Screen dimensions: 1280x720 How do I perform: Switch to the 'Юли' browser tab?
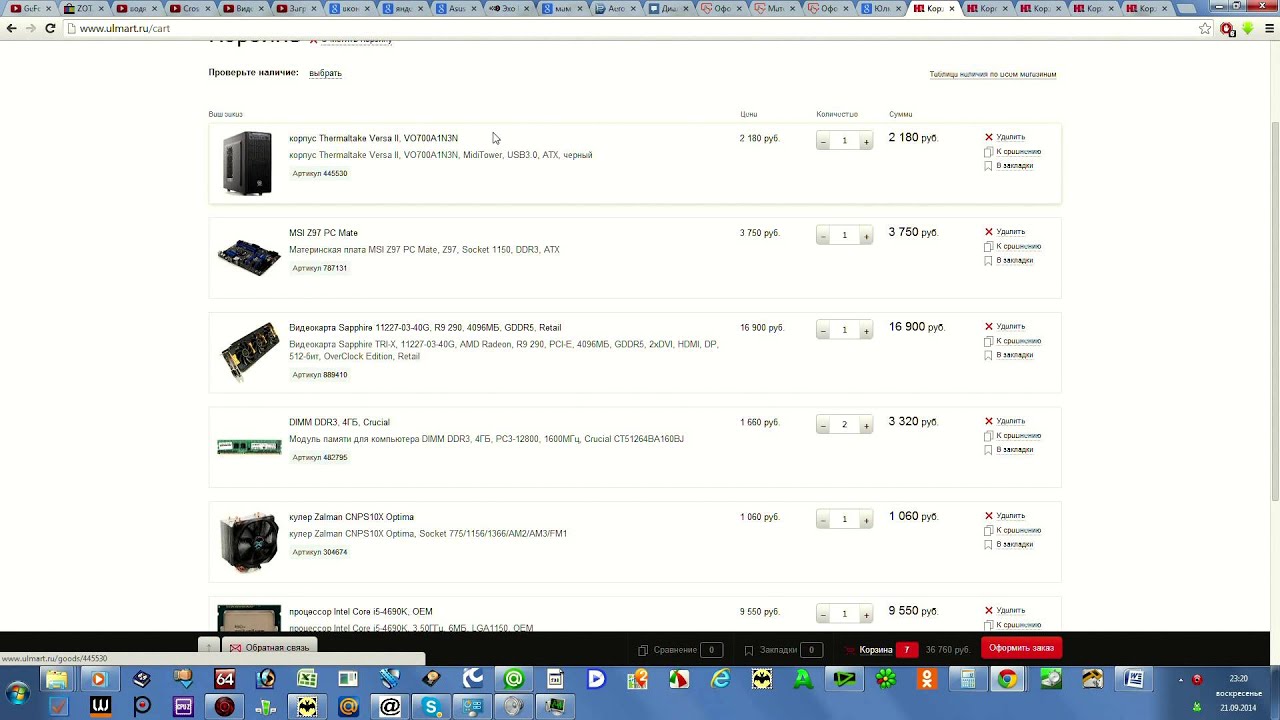(x=881, y=9)
